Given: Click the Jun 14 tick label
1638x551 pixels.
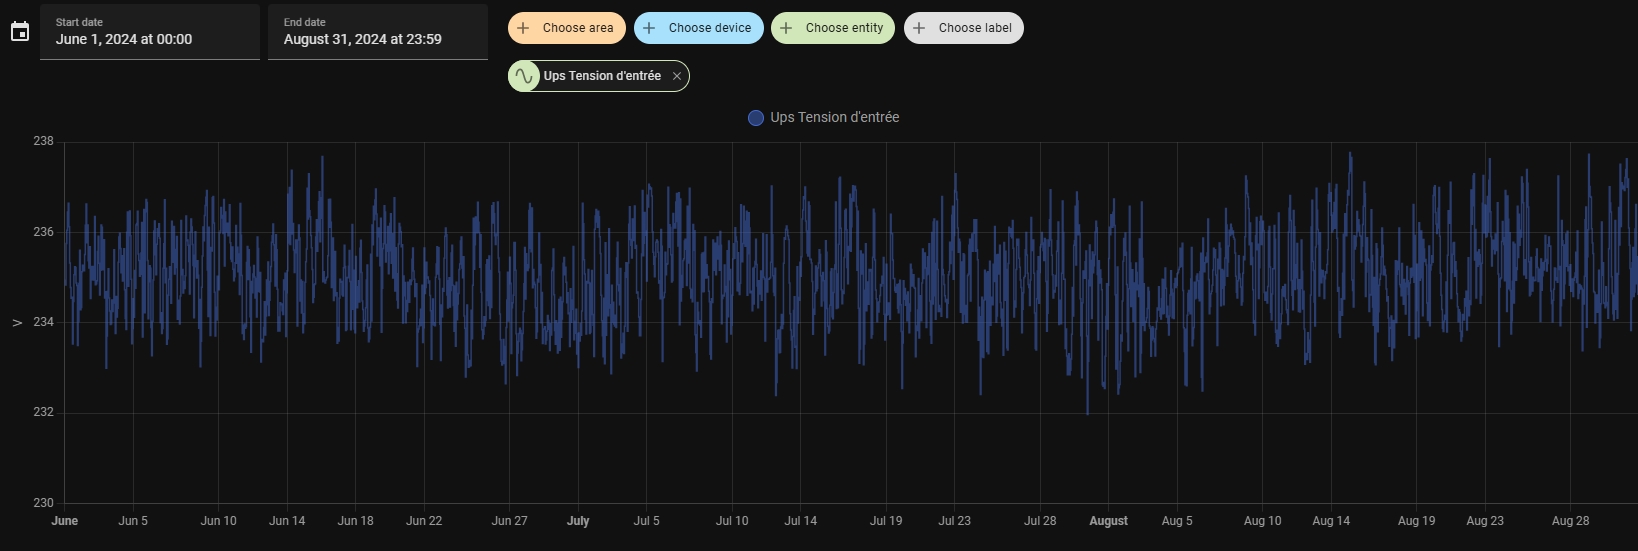Looking at the screenshot, I should [x=287, y=521].
